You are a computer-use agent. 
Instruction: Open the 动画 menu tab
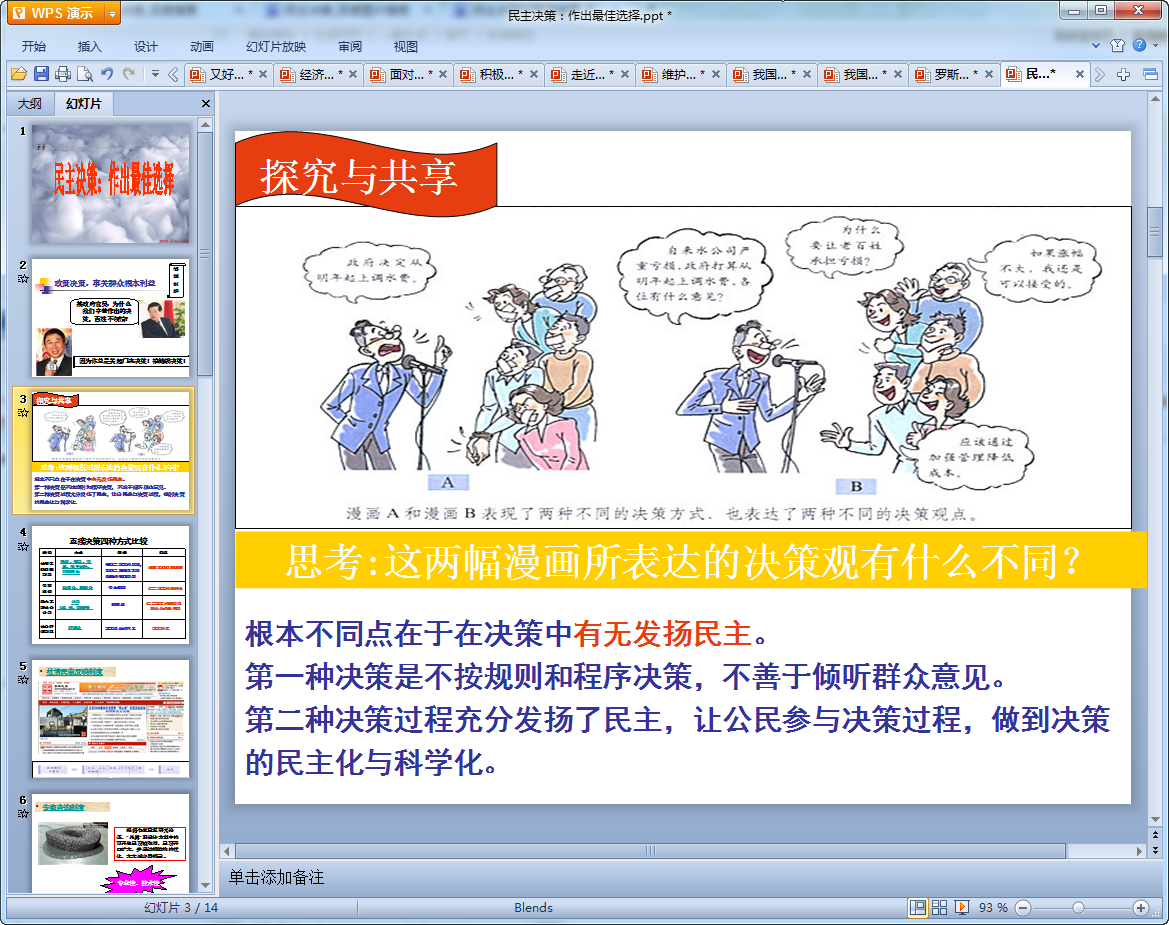coord(201,46)
